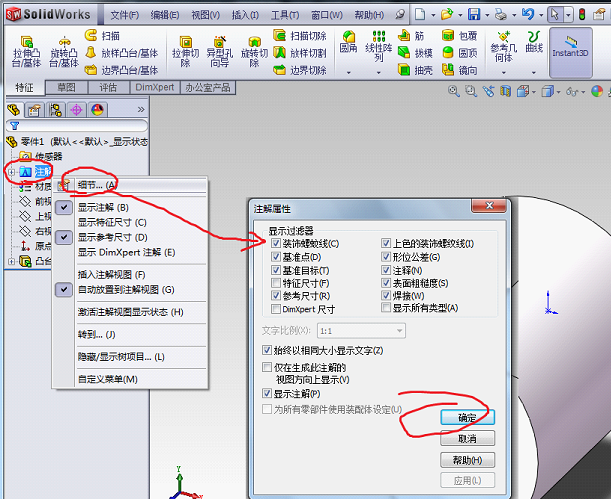Click the 边界凸台/基体 boundary boss tool

point(122,70)
